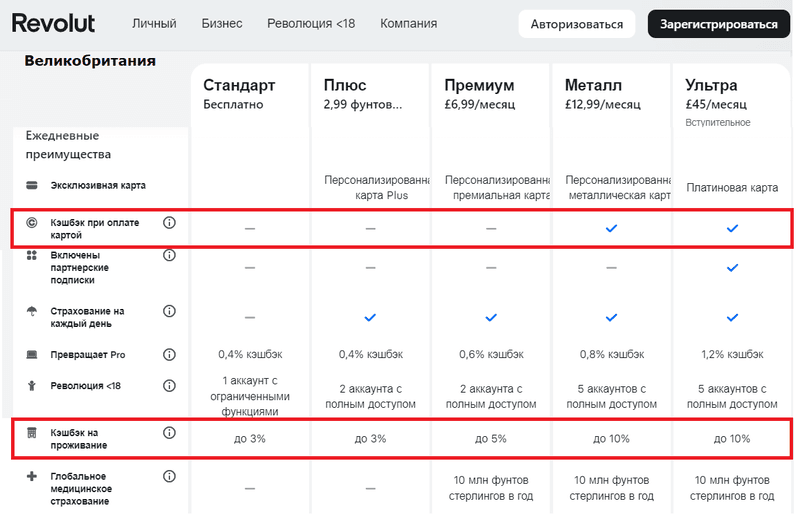Viewport: 800px width, 517px height.
Task: Show info for Включены партнерские подписки
Action: click(169, 255)
